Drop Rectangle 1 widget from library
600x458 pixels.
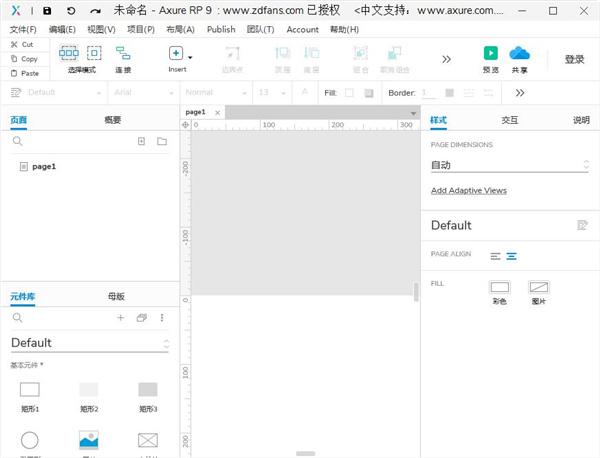pos(29,390)
